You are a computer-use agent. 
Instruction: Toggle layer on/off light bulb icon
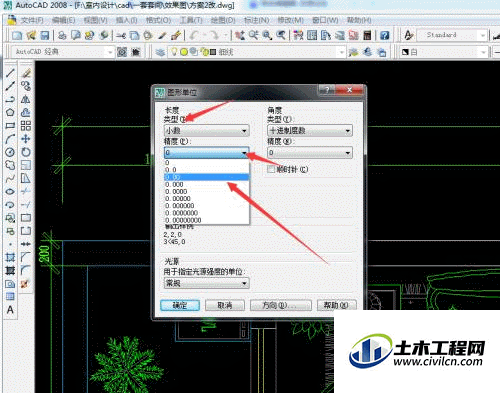coord(174,52)
